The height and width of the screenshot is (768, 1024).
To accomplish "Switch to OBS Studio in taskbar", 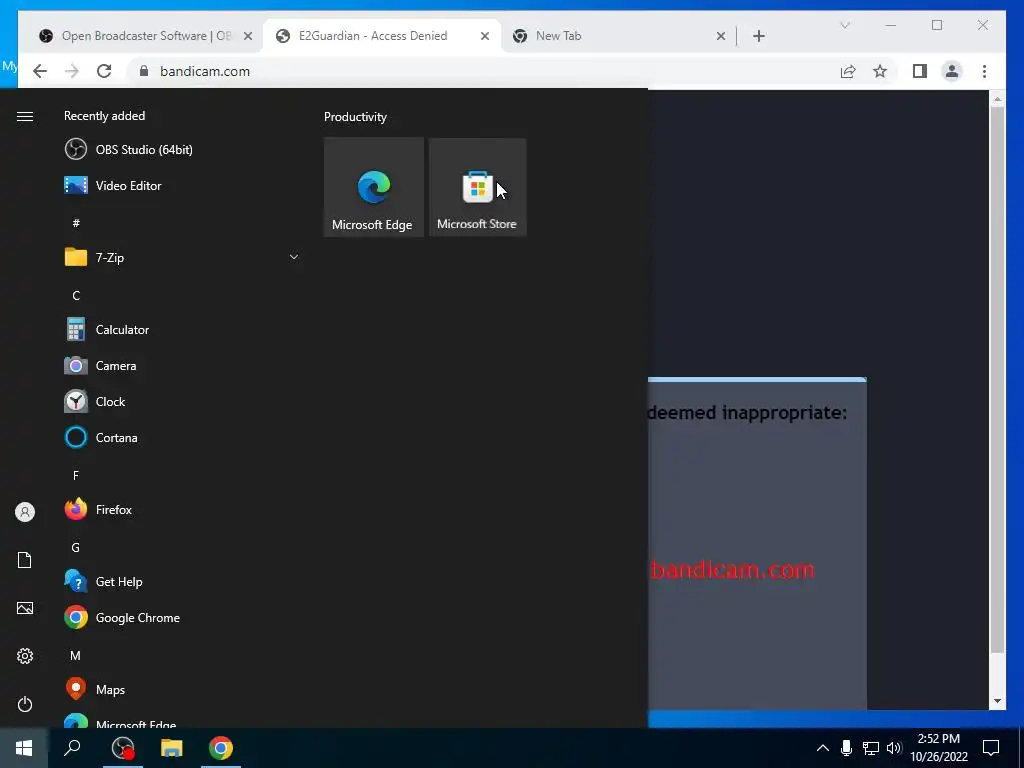I will [x=123, y=748].
